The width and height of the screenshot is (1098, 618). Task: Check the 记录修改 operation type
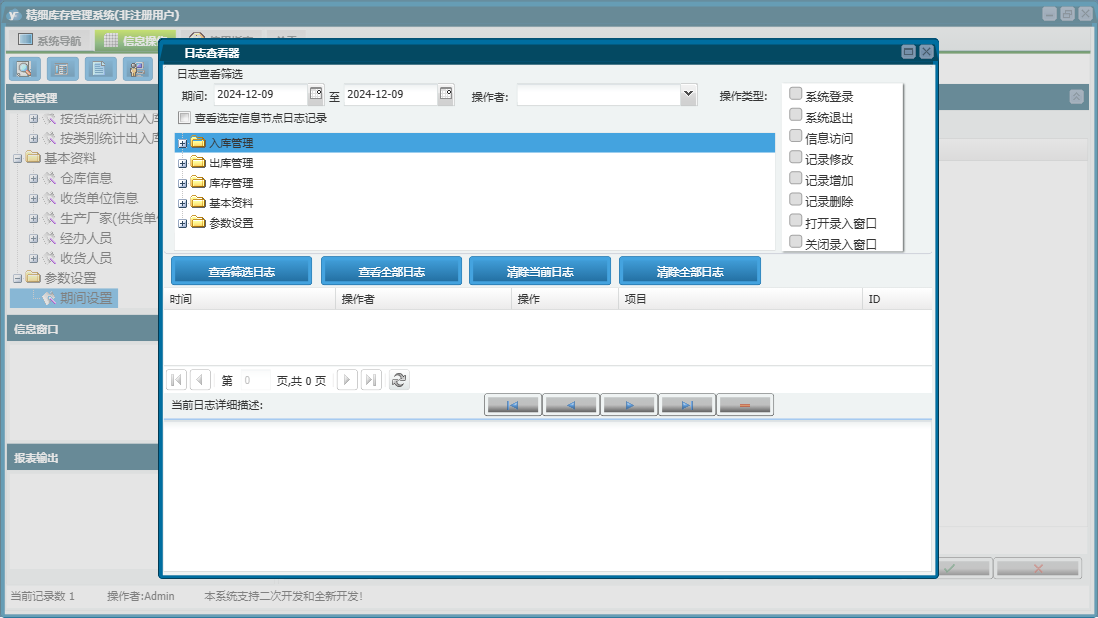click(795, 157)
